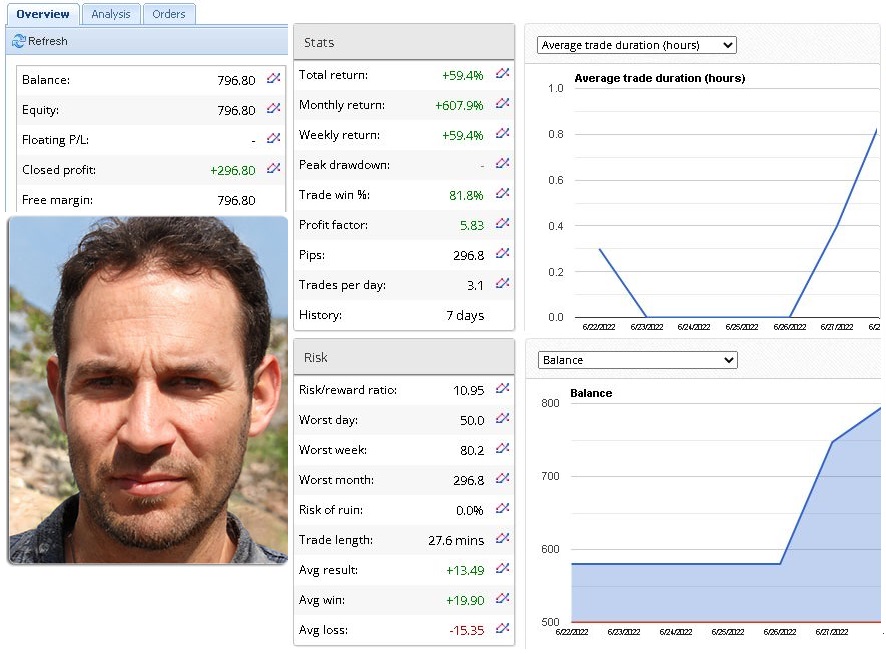Image resolution: width=886 pixels, height=654 pixels.
Task: Switch to the Overview tab
Action: [x=43, y=14]
